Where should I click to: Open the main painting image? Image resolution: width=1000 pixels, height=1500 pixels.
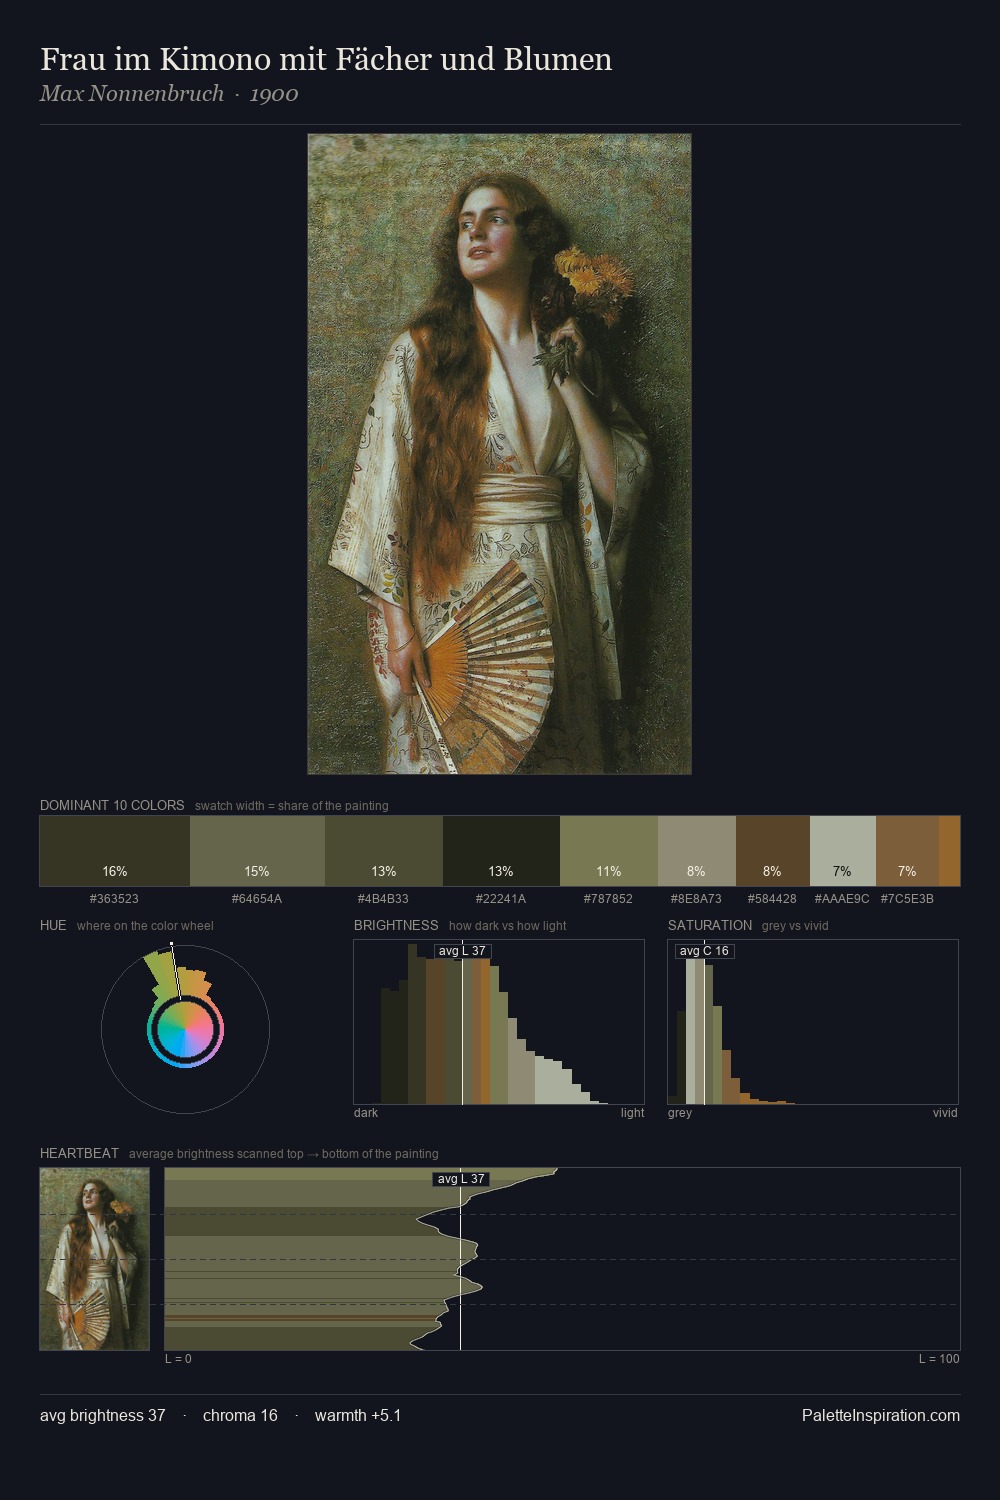pyautogui.click(x=499, y=454)
